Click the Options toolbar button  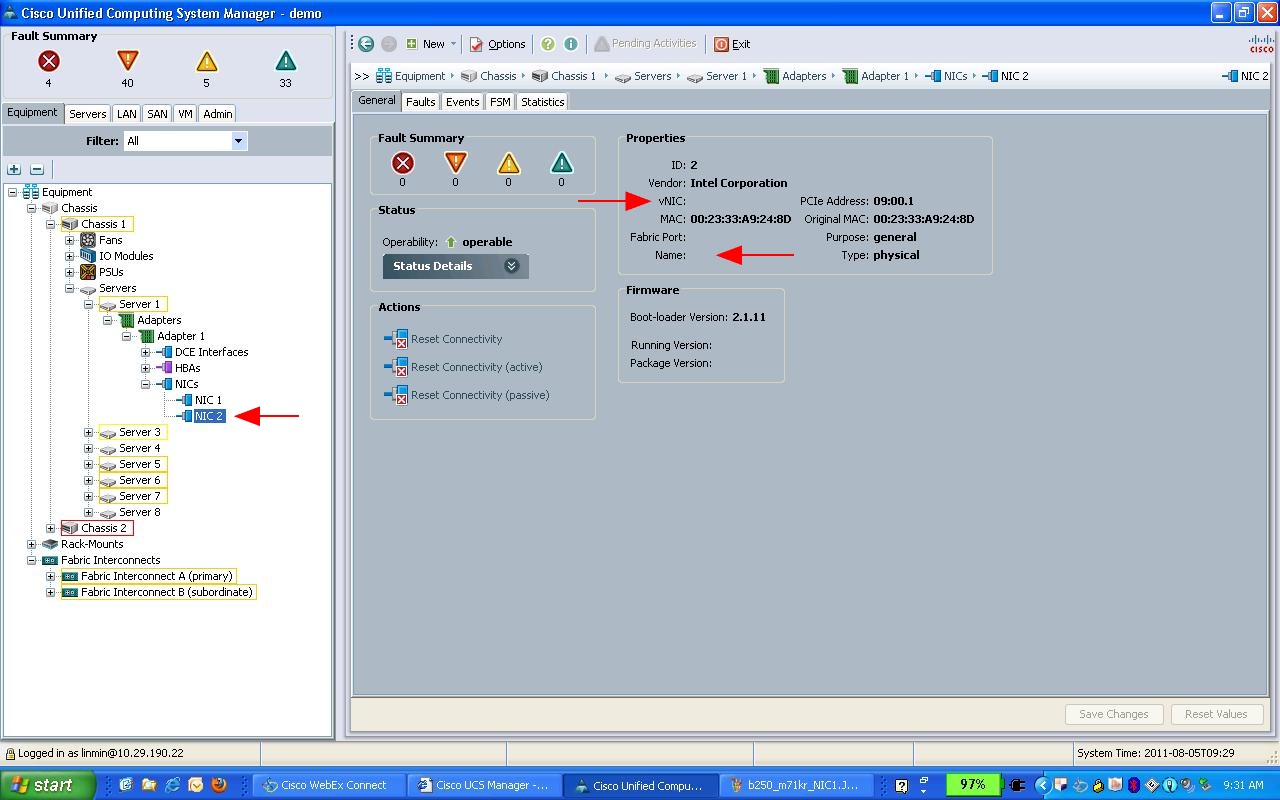click(498, 44)
